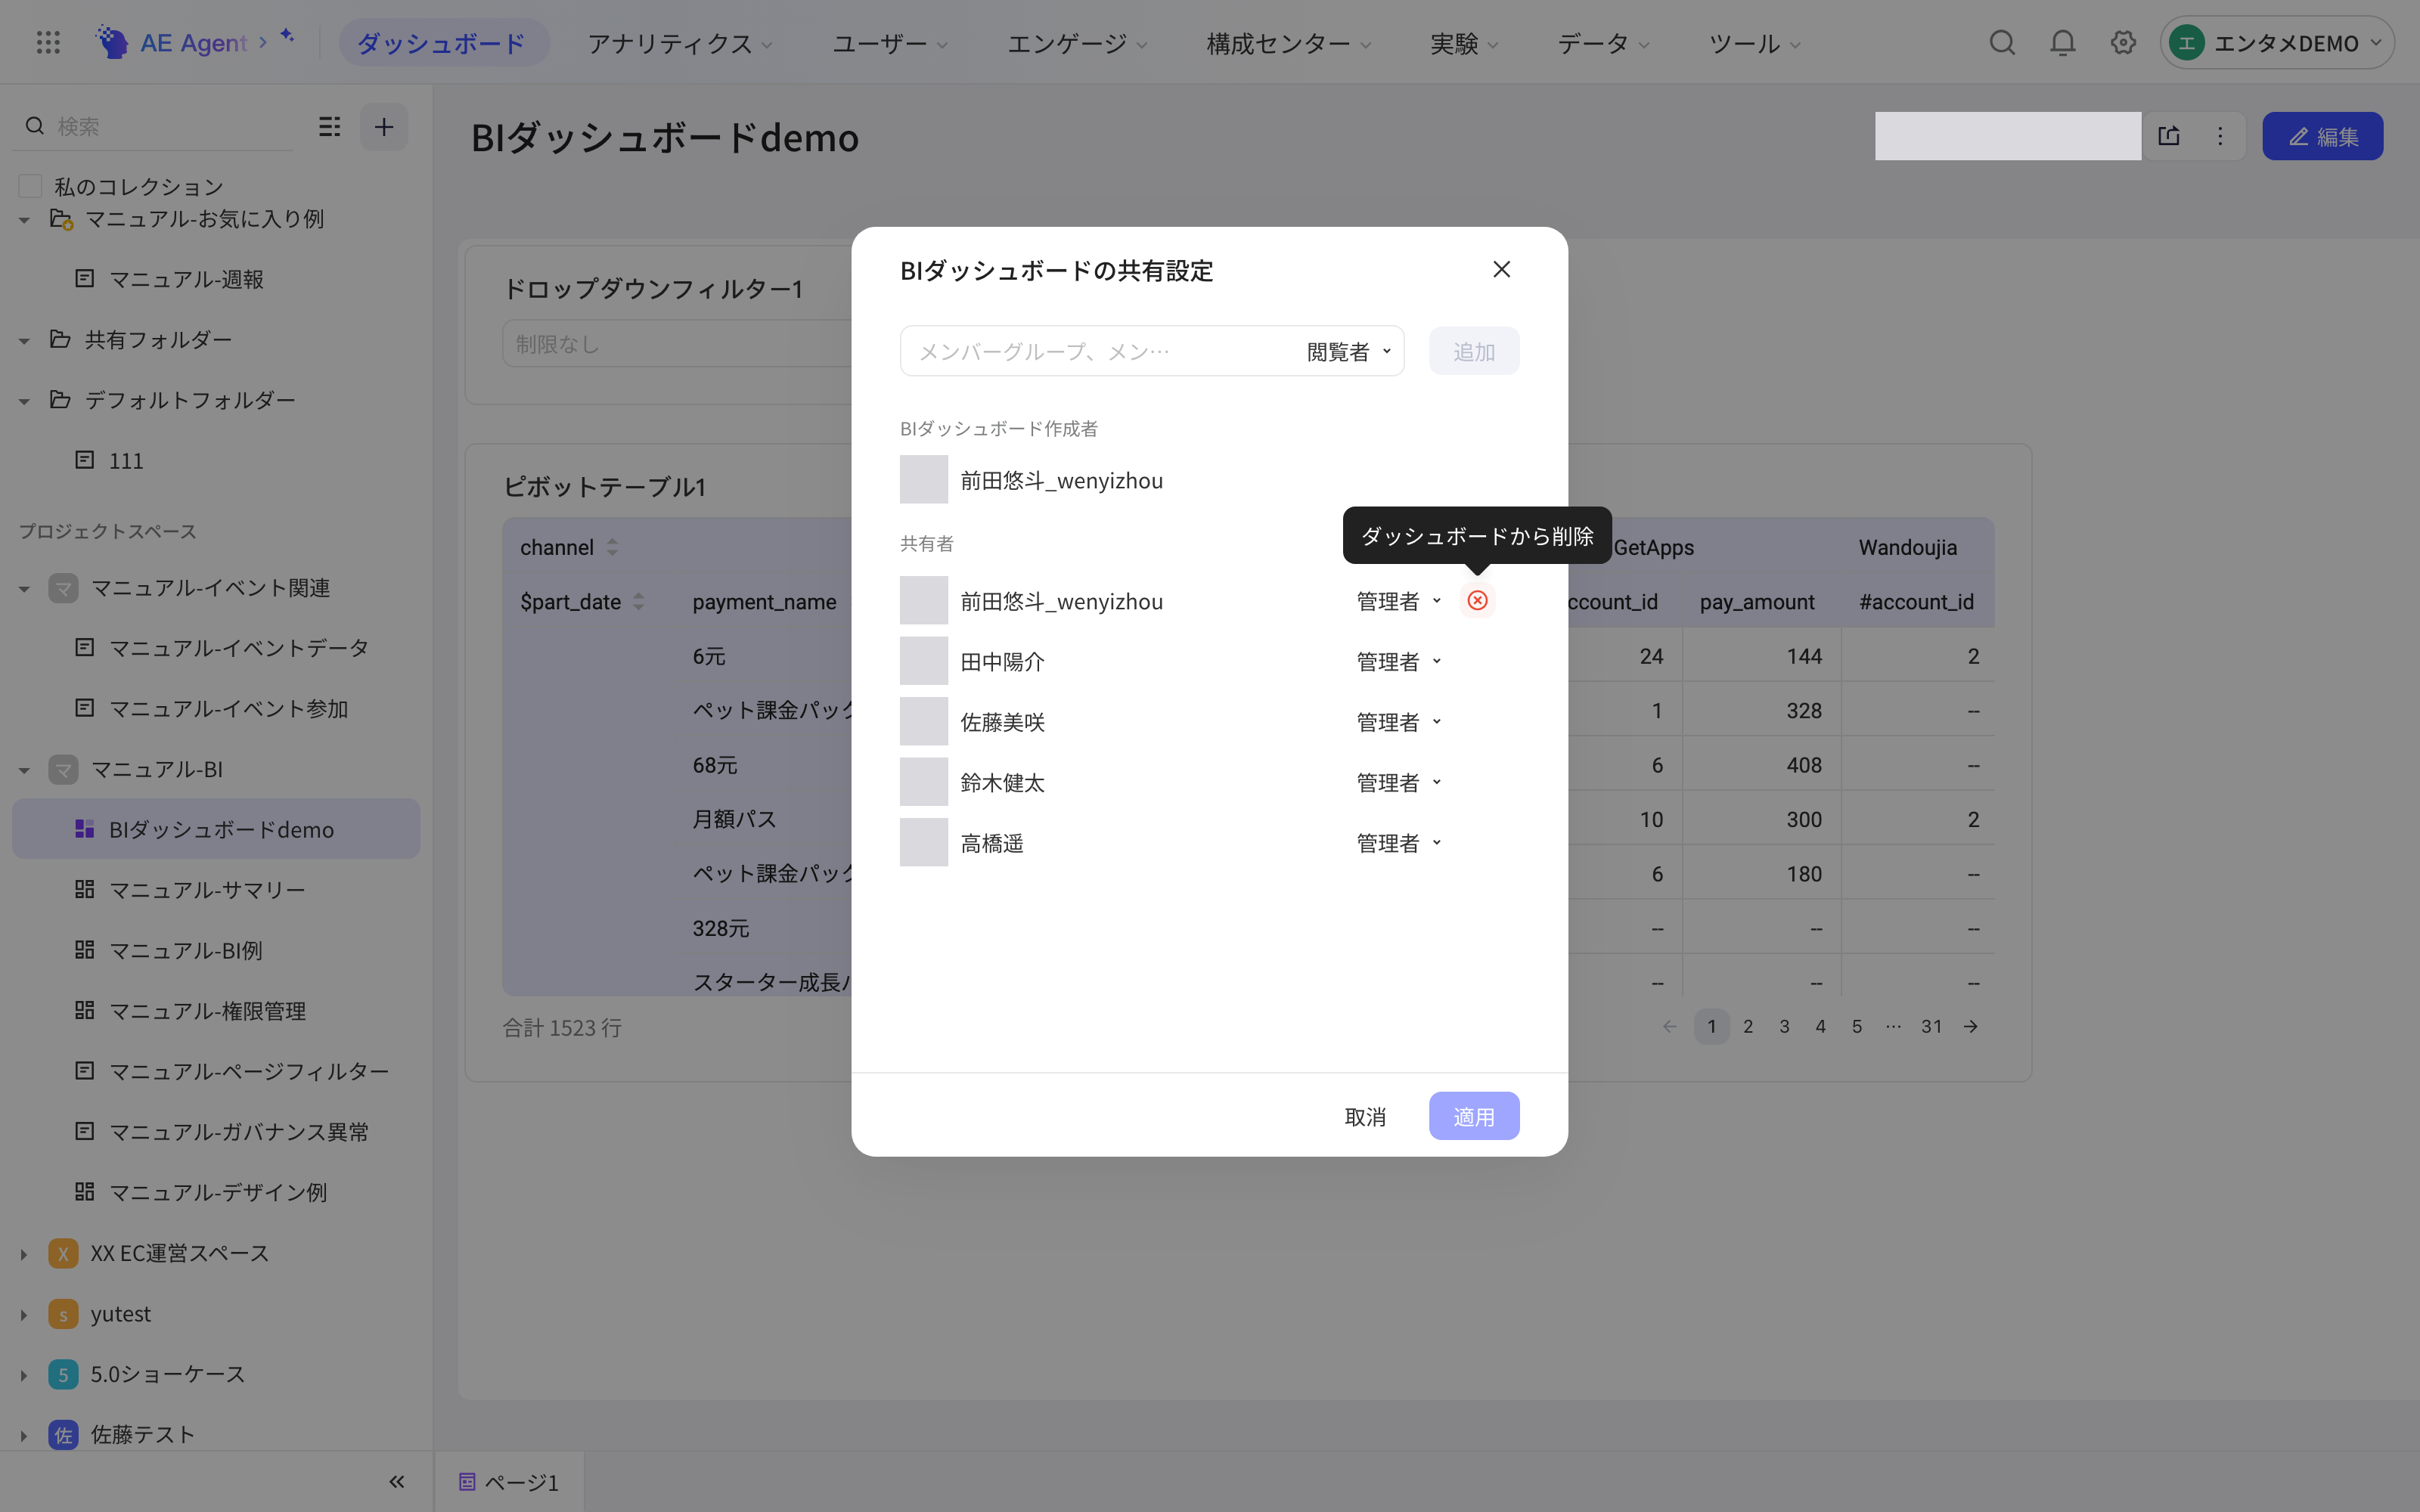Click the 適用 button

point(1474,1116)
